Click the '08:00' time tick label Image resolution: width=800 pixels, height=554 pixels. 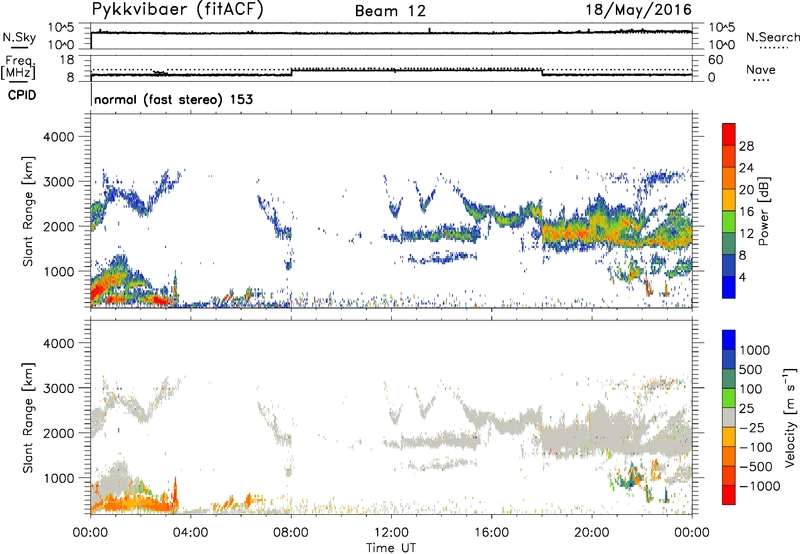tap(291, 533)
